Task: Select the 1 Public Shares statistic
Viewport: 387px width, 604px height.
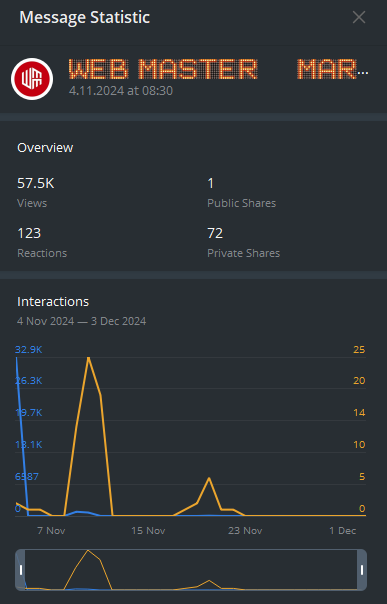Action: point(241,192)
